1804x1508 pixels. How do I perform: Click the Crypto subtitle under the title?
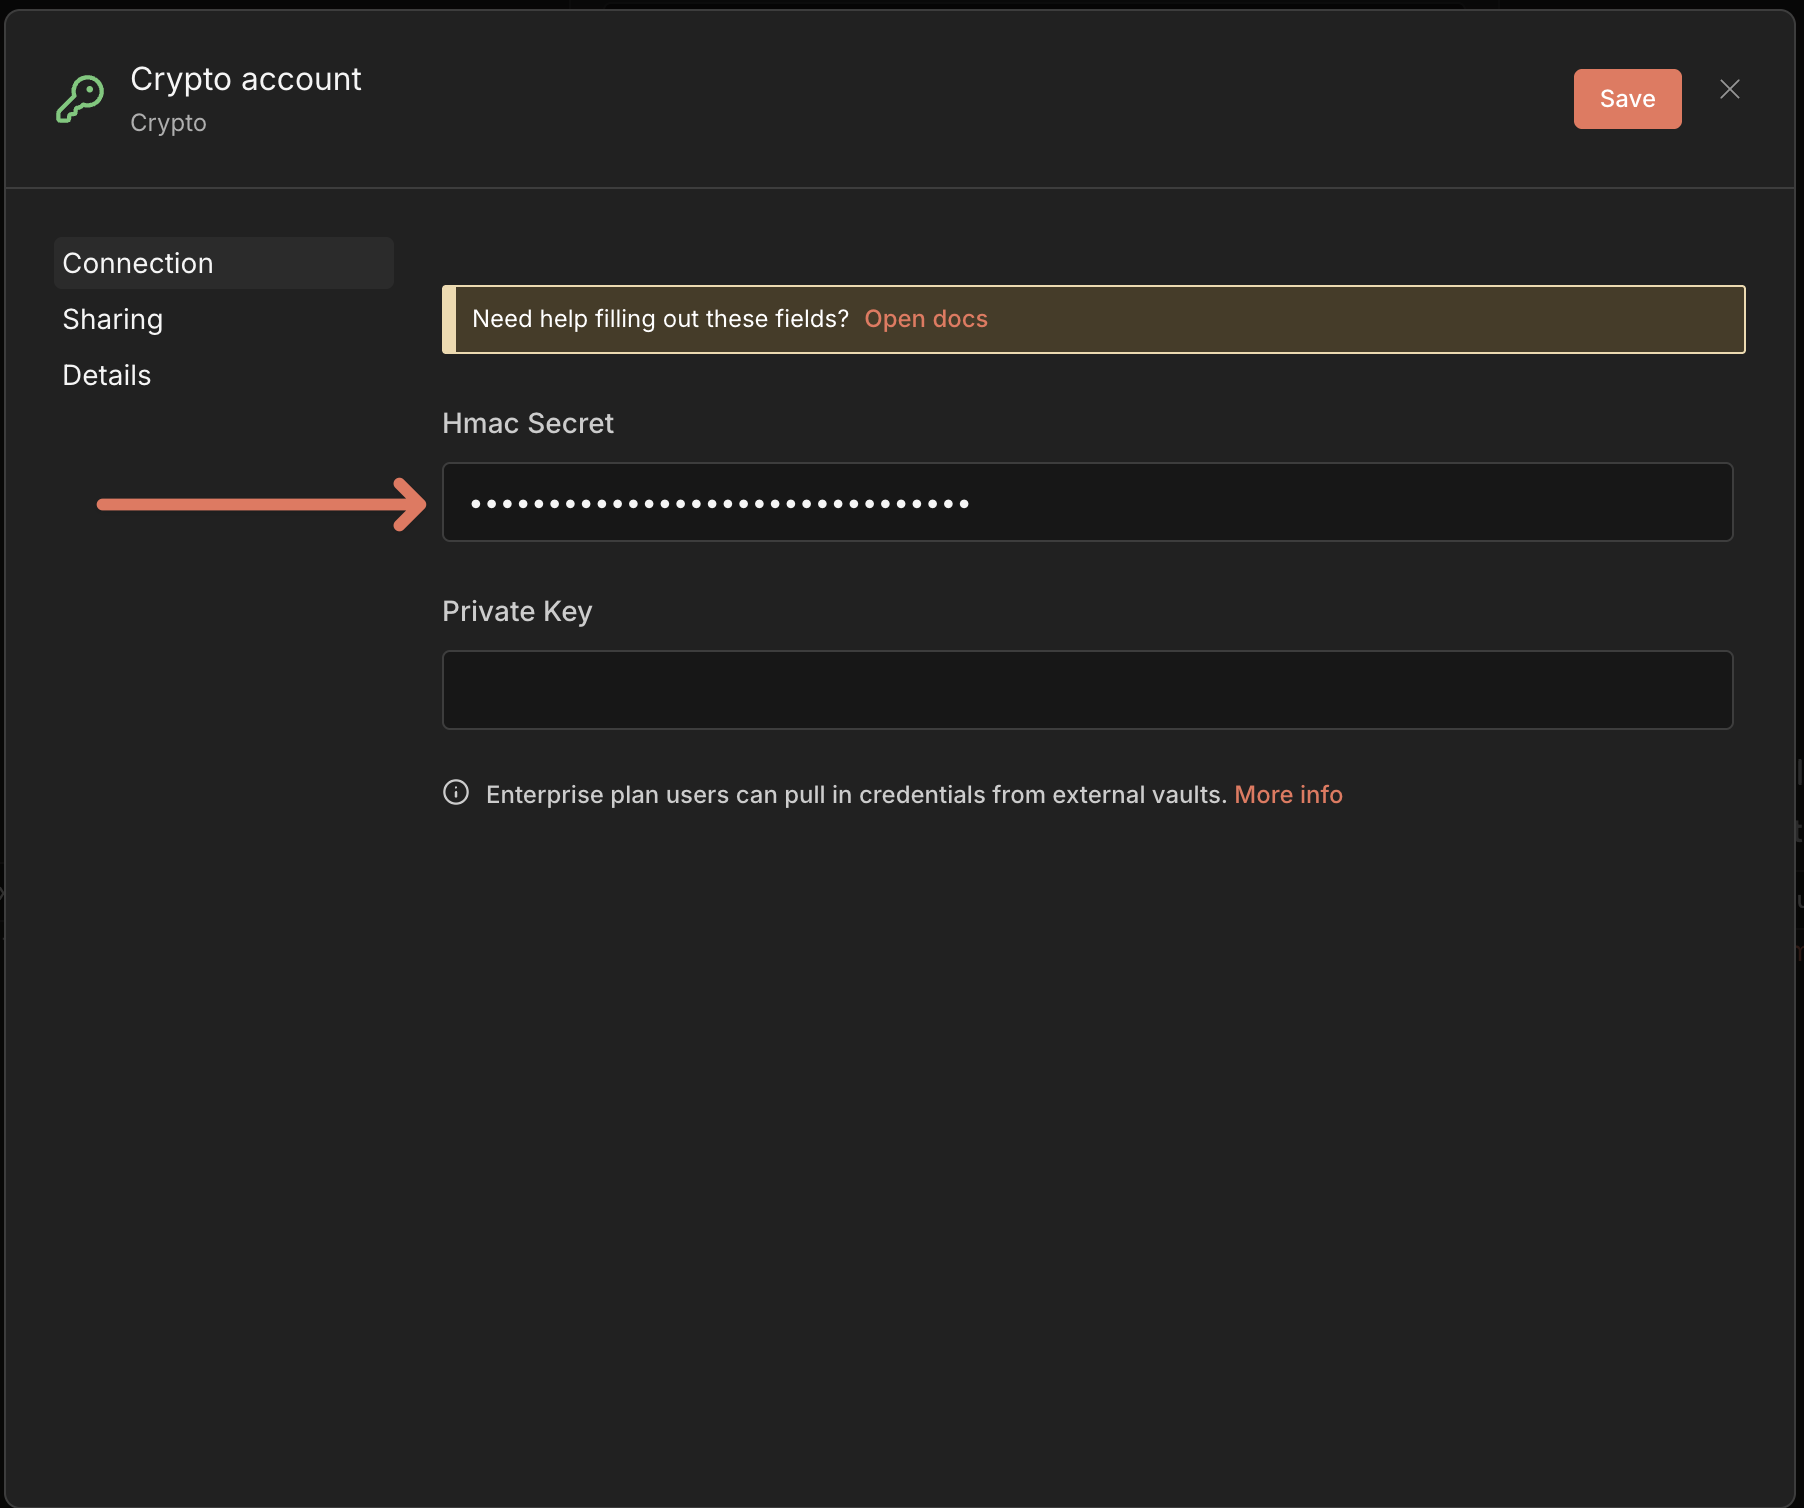(x=167, y=122)
